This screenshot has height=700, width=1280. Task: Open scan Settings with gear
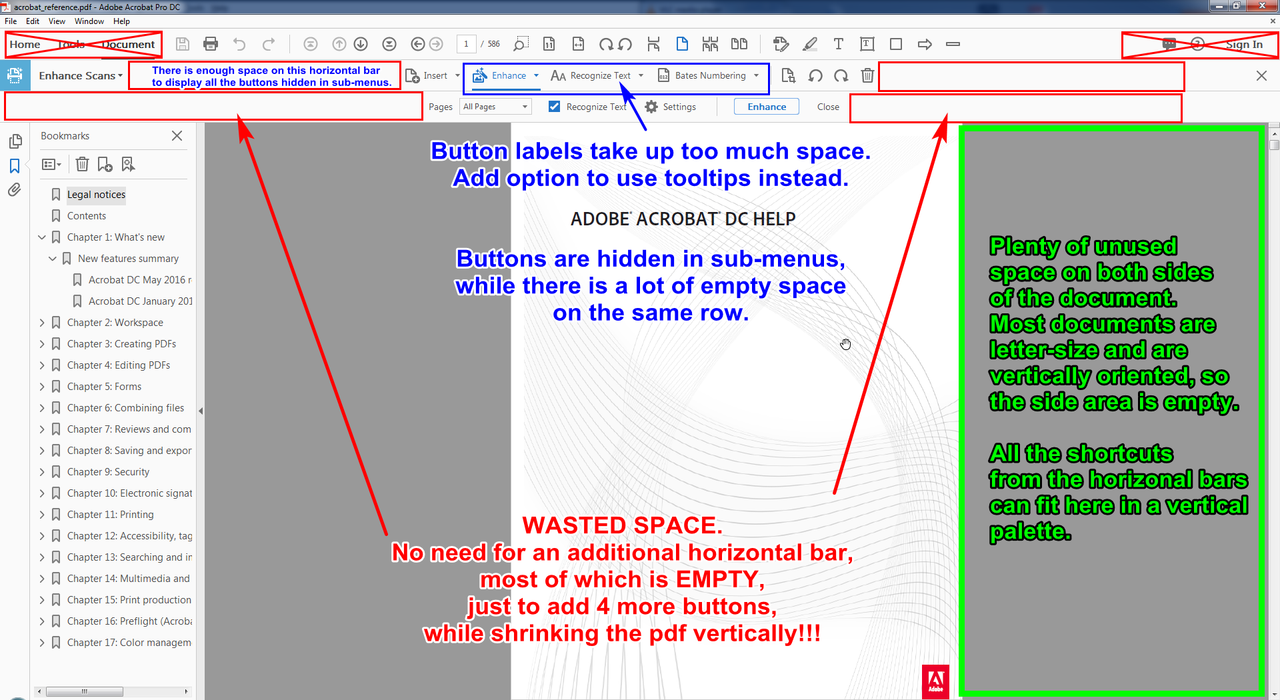tap(670, 107)
